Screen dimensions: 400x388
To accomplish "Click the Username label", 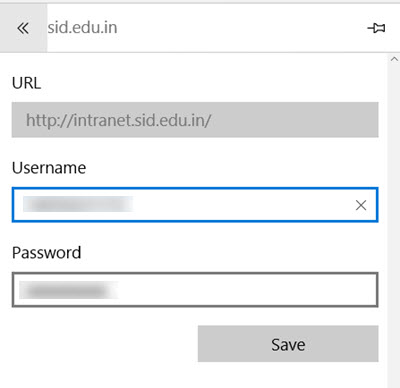I will 49,168.
